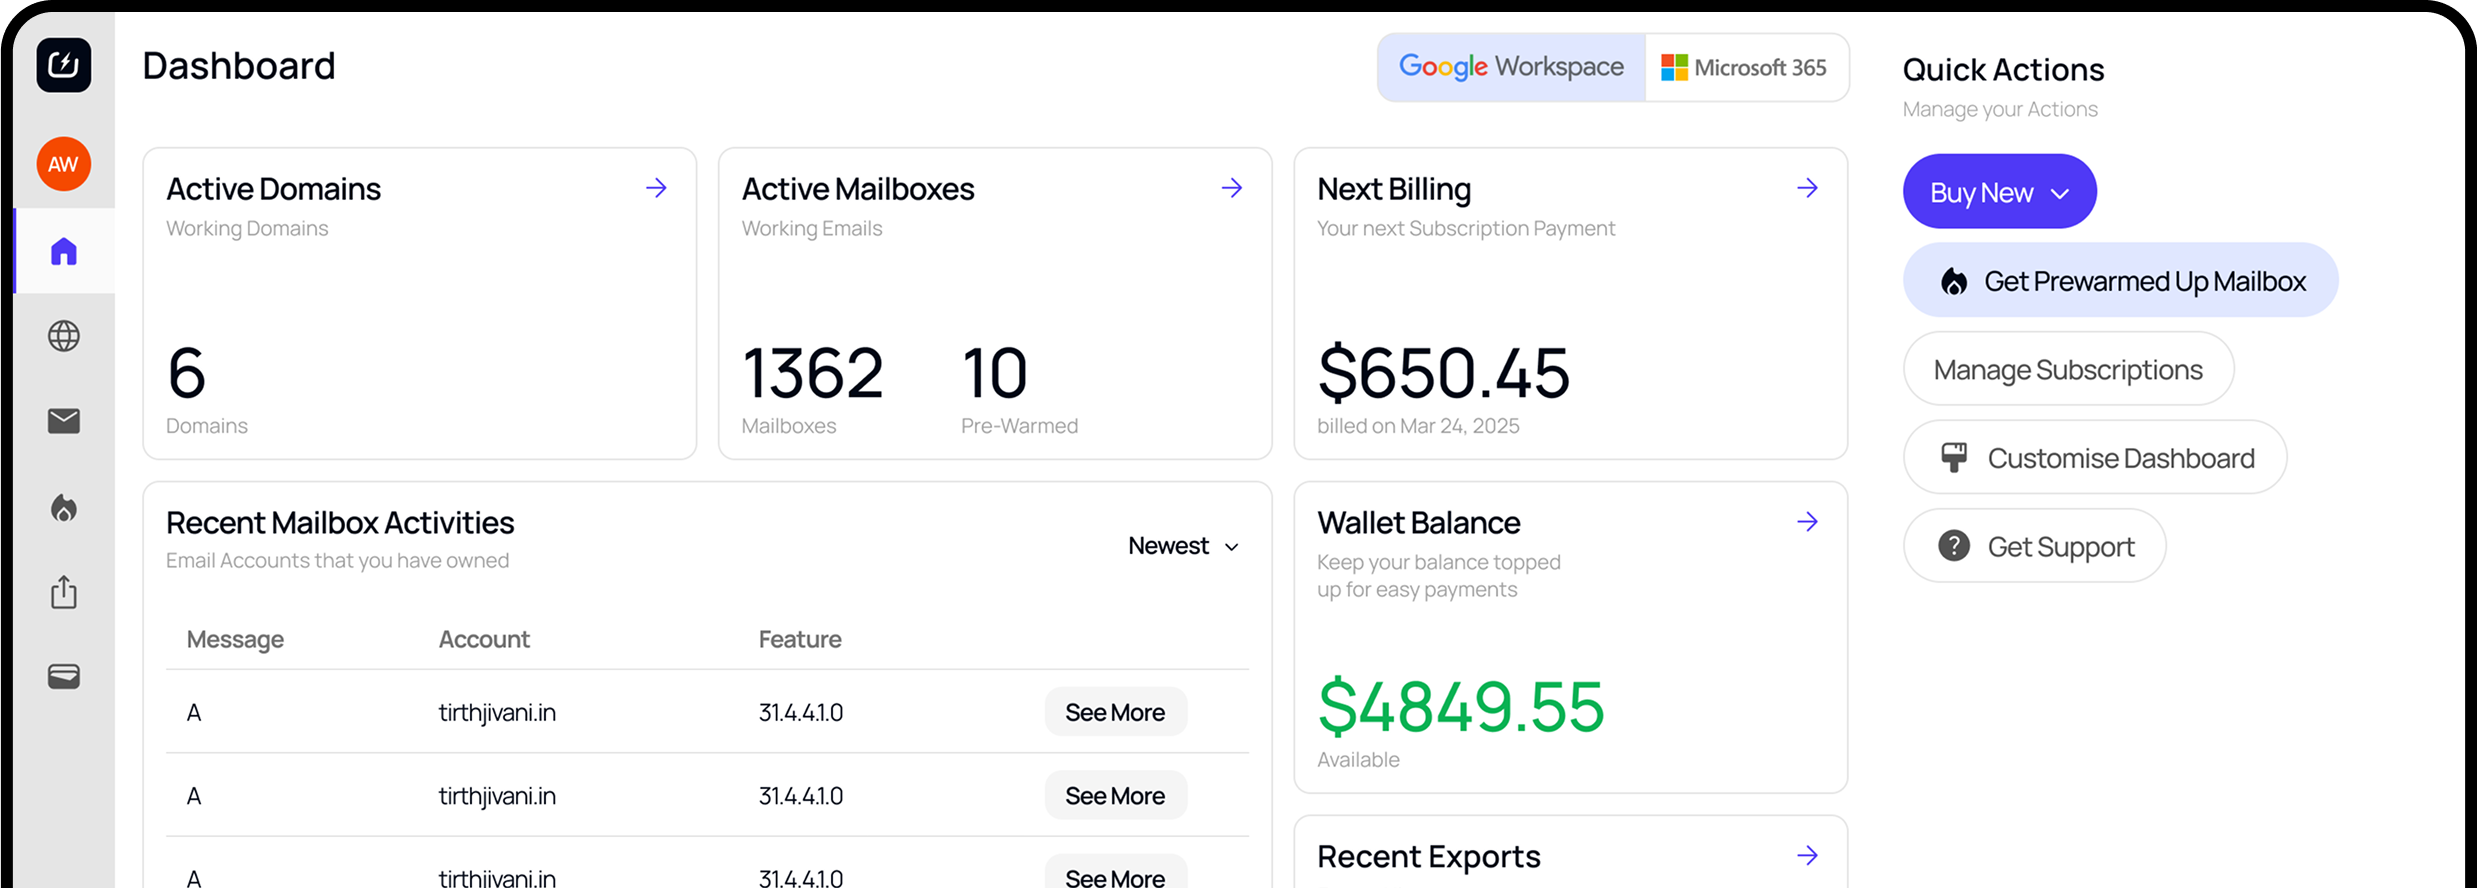This screenshot has width=2477, height=888.
Task: Click the Get Support button
Action: tap(2035, 547)
